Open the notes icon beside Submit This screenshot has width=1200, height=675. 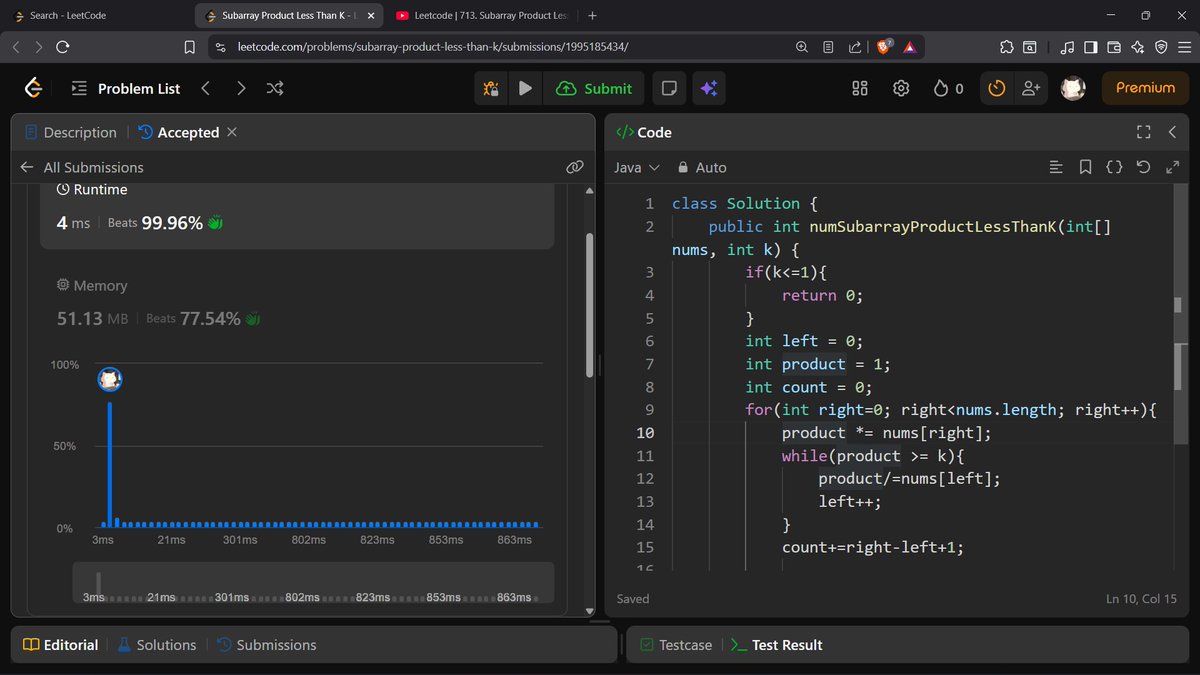click(669, 88)
